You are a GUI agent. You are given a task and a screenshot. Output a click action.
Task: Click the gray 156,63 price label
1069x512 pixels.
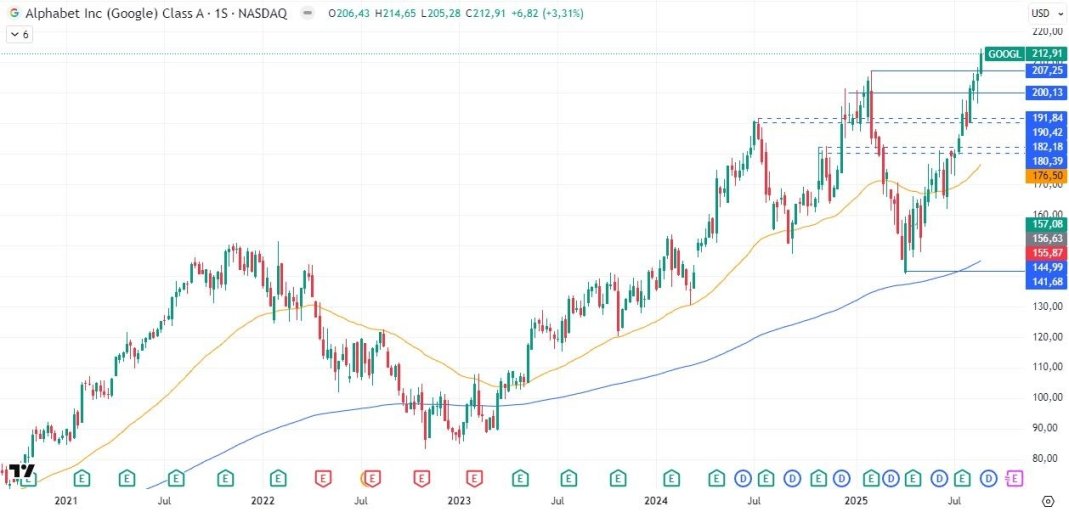point(1047,238)
